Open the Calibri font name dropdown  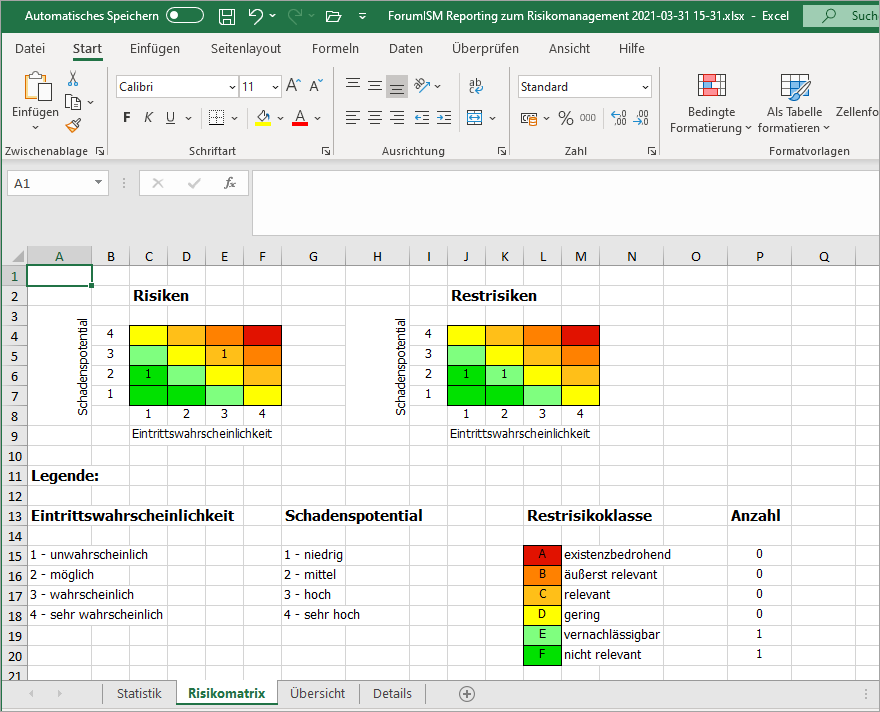pyautogui.click(x=232, y=87)
